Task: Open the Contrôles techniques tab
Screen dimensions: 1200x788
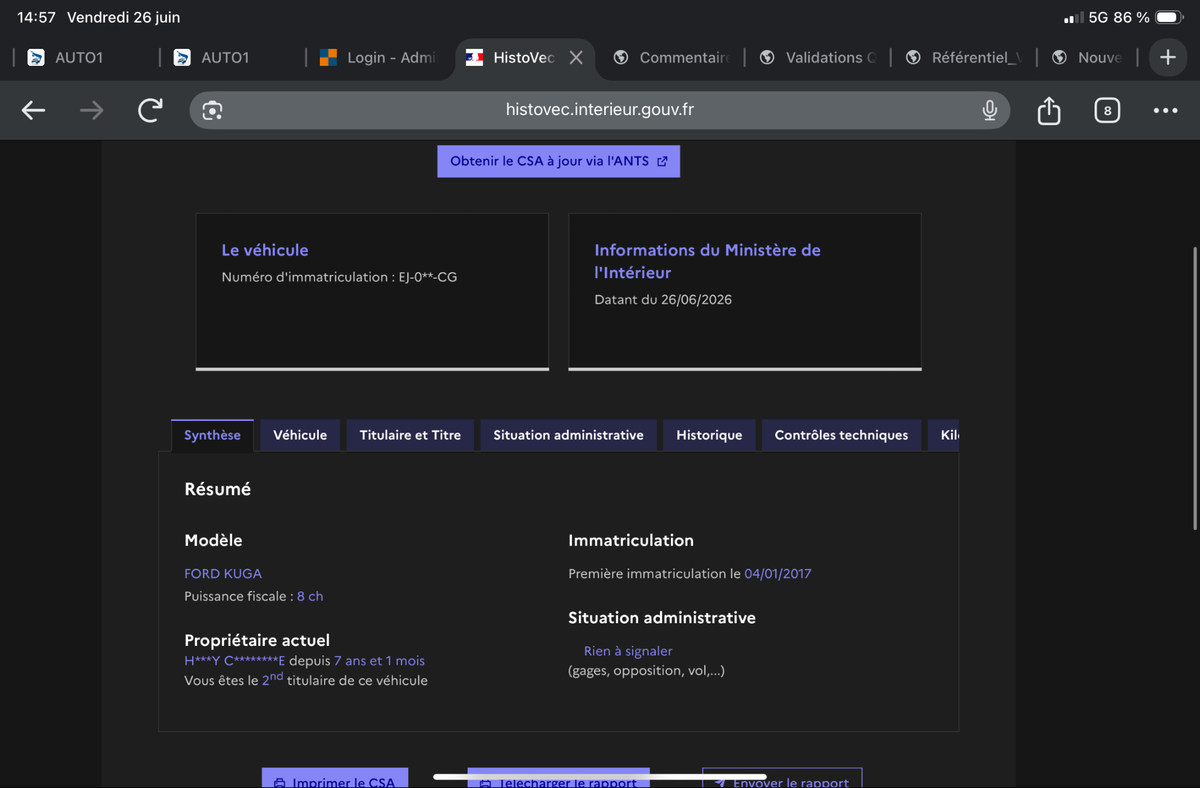Action: (x=841, y=435)
